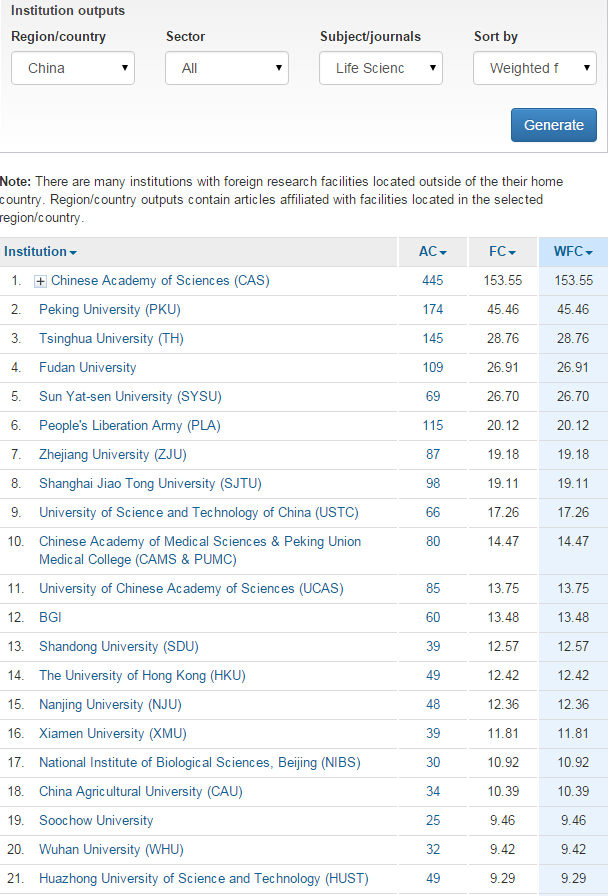Open Sun Yat-sen University (SYSU) entry
609x896 pixels.
point(130,397)
